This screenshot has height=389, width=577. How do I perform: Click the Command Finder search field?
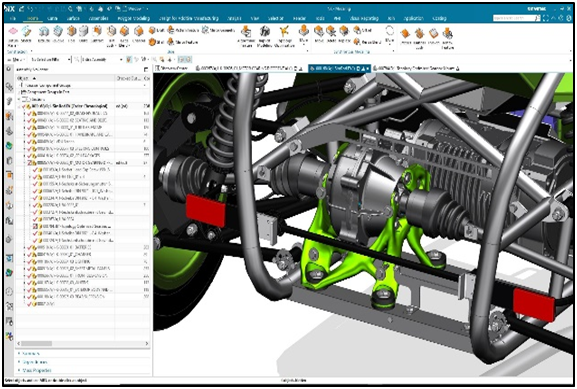(x=515, y=18)
